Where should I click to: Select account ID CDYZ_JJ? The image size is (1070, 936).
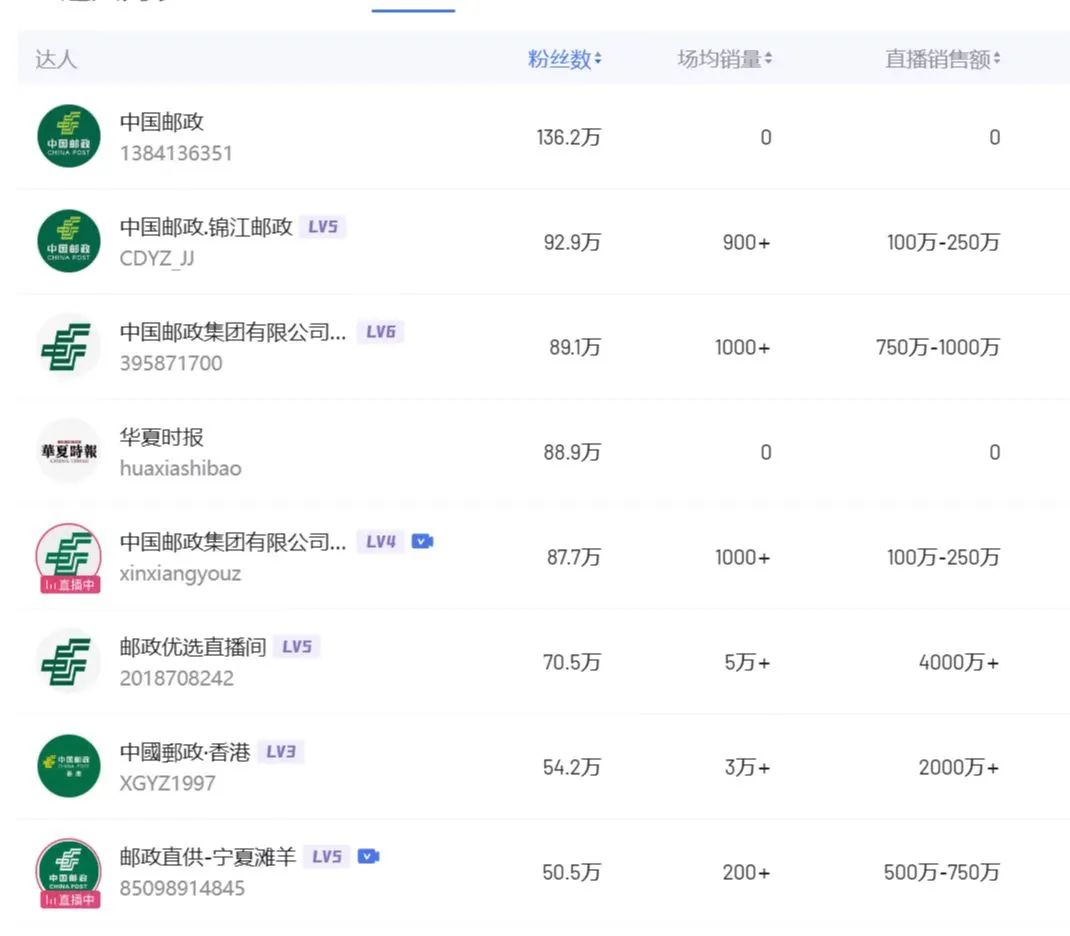pos(157,259)
